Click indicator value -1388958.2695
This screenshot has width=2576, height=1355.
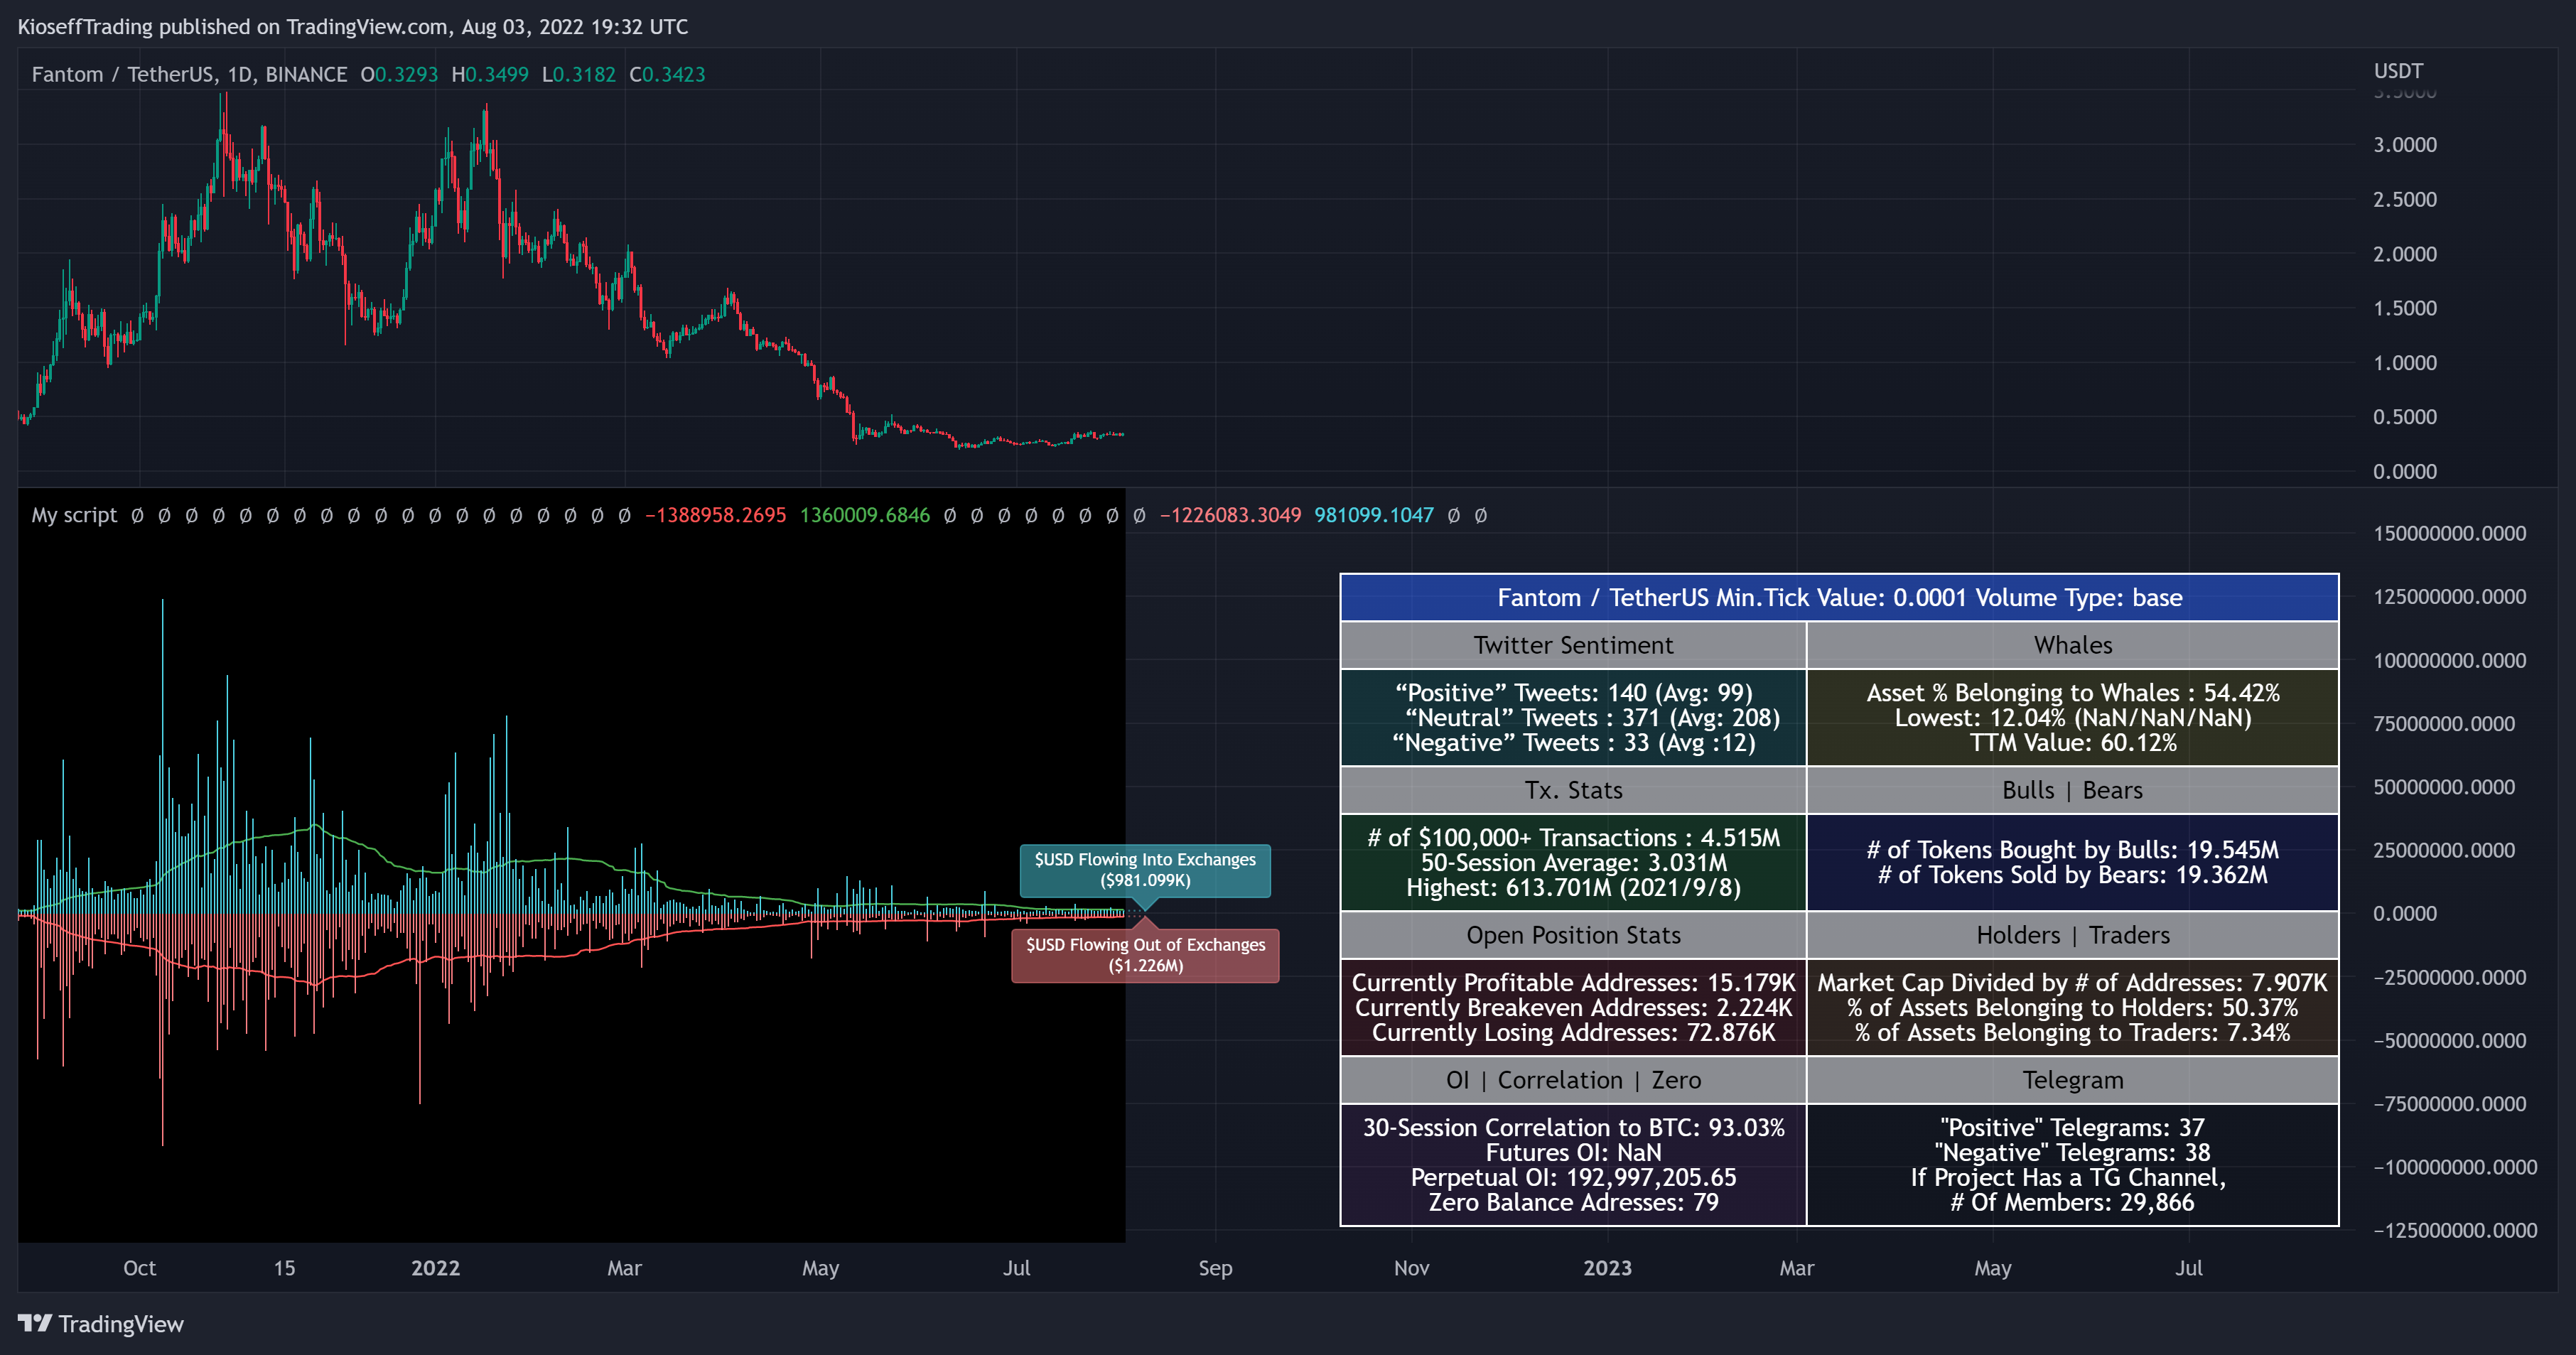[716, 515]
